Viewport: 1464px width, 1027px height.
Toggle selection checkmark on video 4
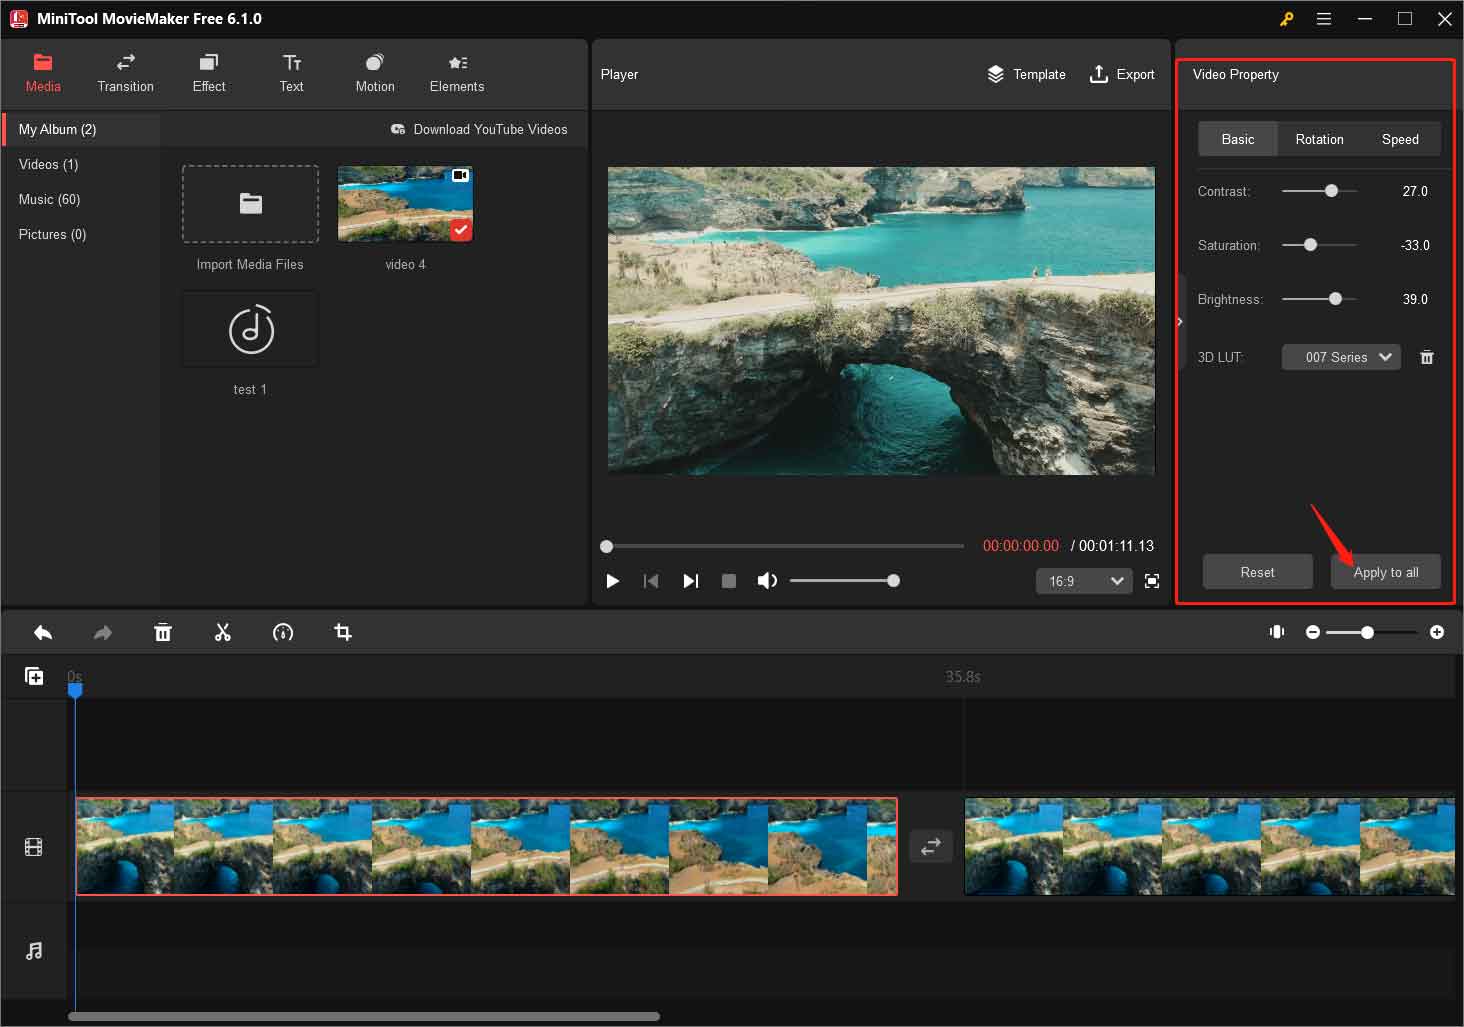click(x=460, y=229)
